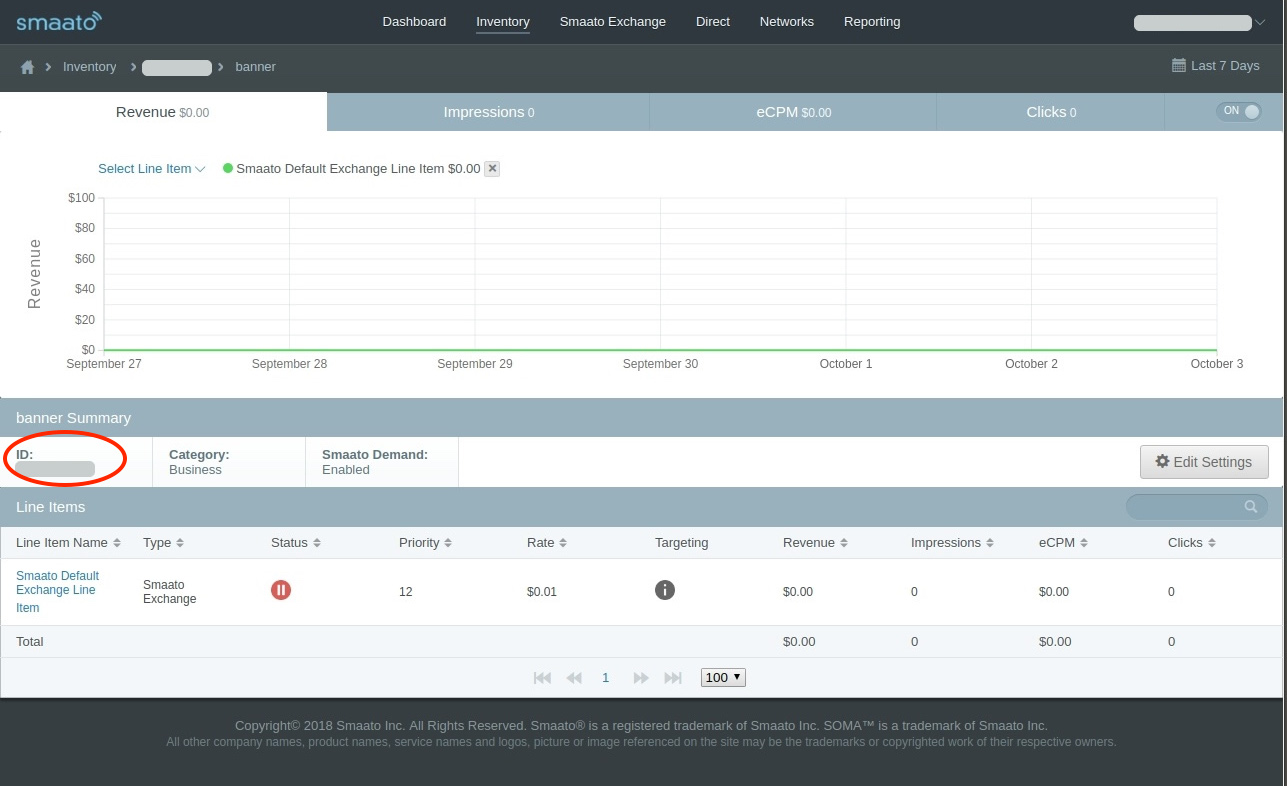
Task: Open the rows per page dropdown
Action: pyautogui.click(x=723, y=678)
